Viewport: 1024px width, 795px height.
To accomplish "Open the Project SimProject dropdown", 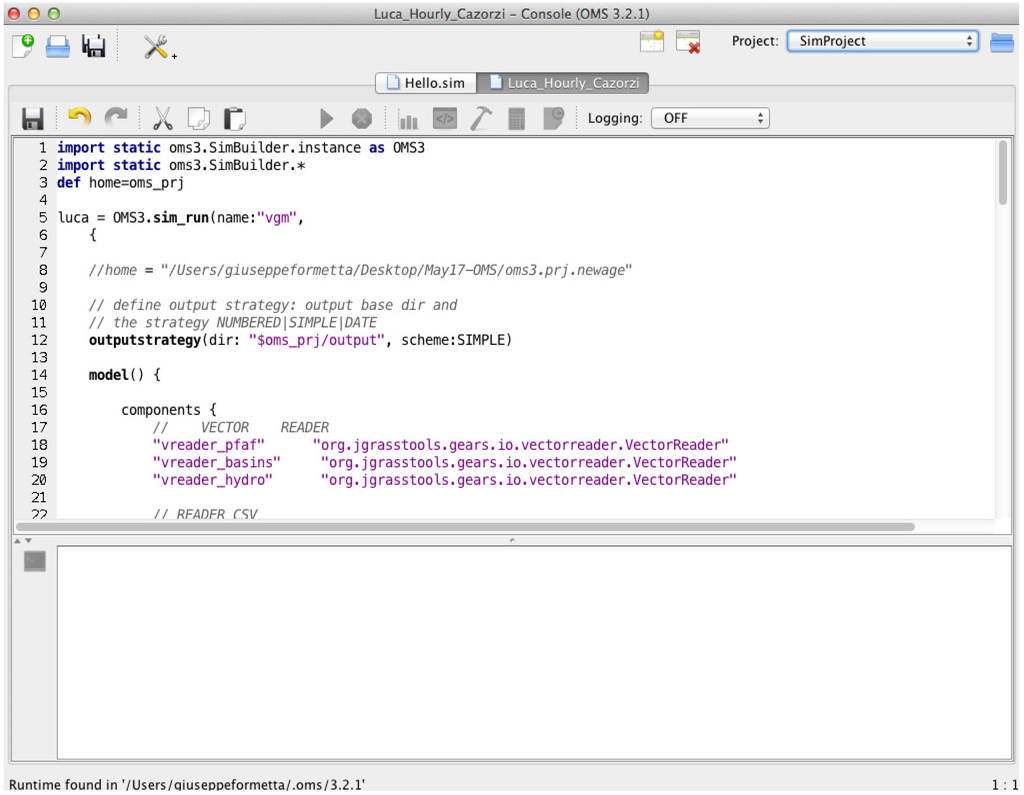I will 882,41.
